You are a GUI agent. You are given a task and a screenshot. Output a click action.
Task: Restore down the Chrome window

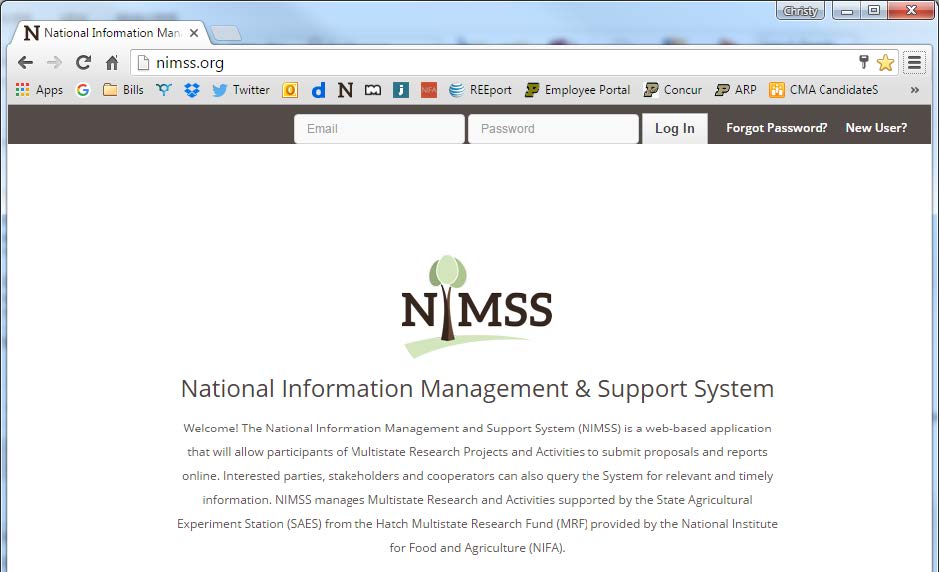[874, 11]
